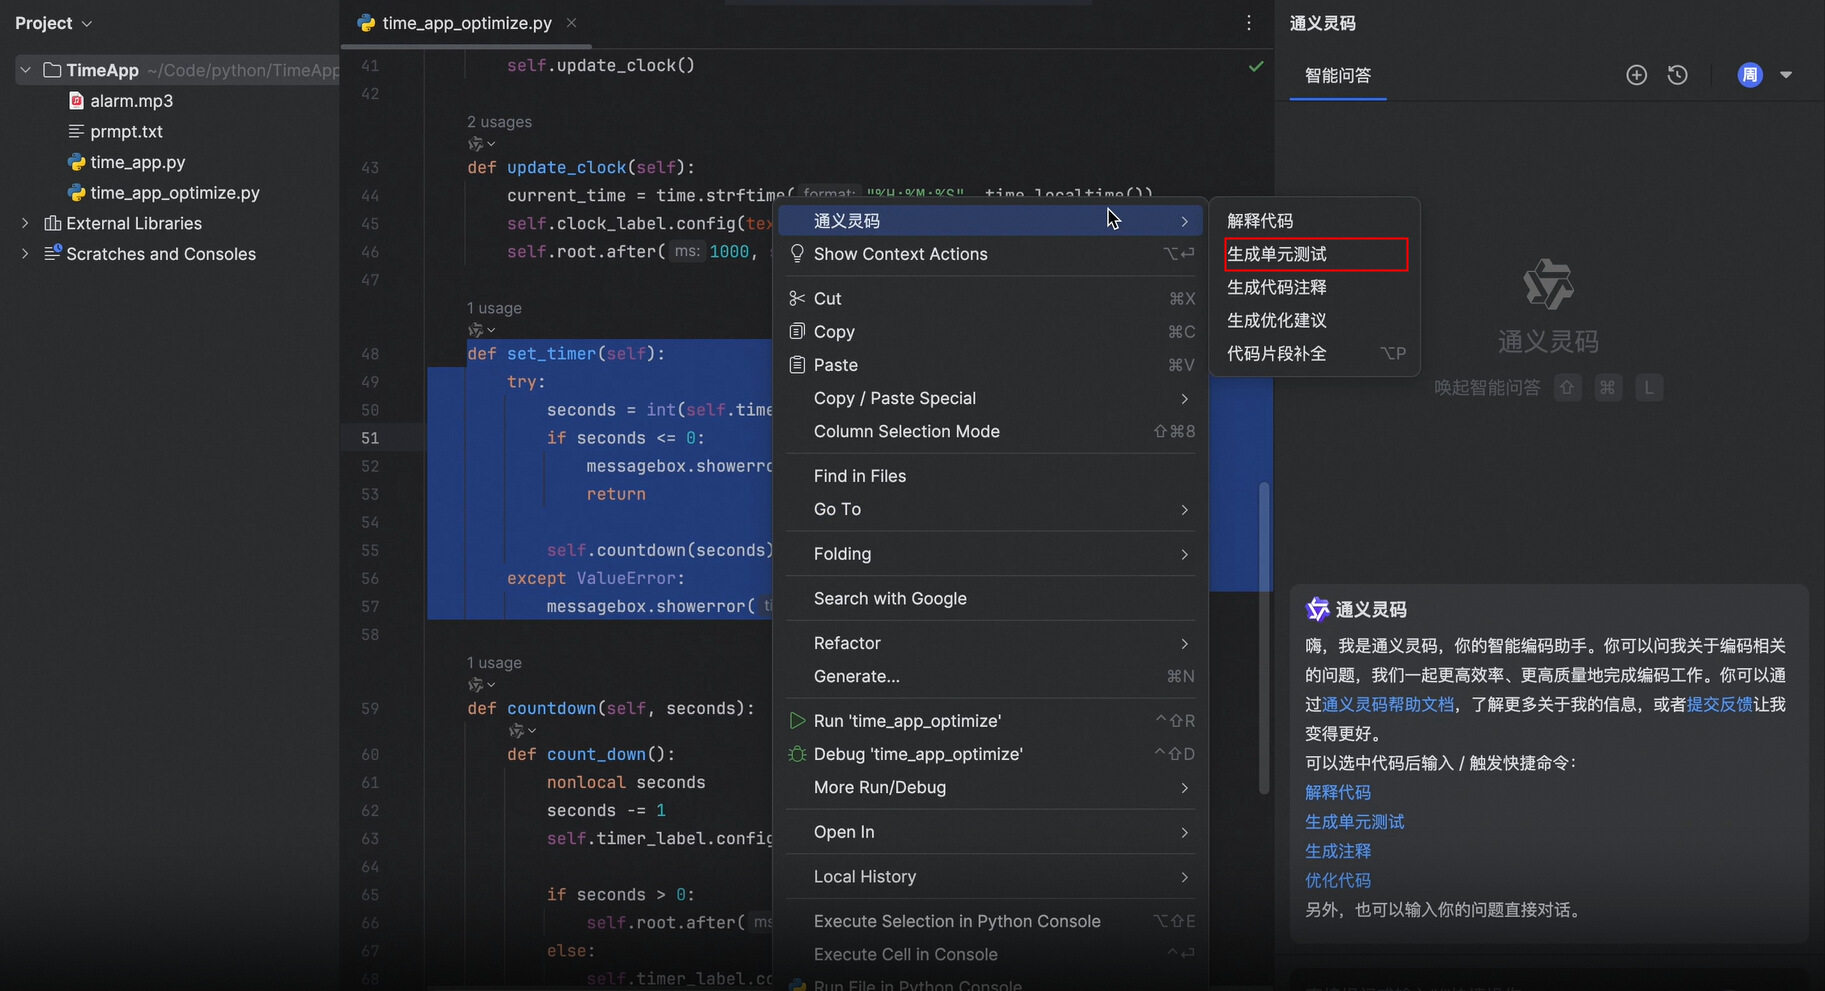Click the alarm.mp3 audio file icon
Viewport: 1825px width, 991px height.
point(76,100)
